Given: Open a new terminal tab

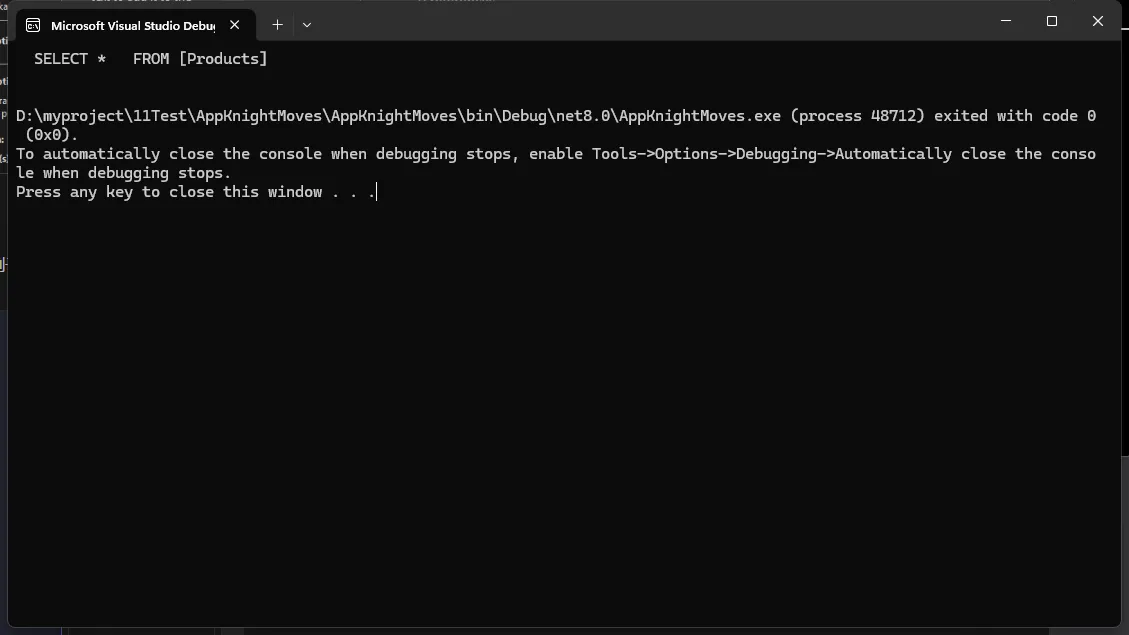Looking at the screenshot, I should point(277,25).
